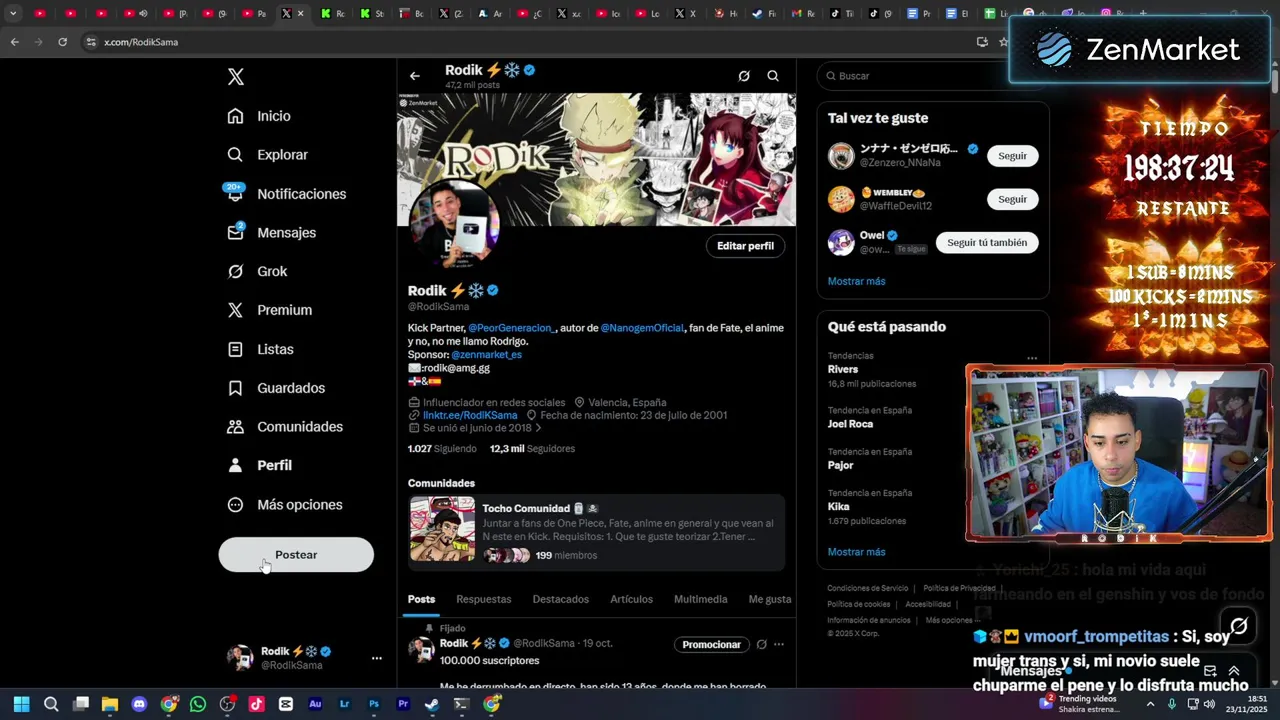Click Editar perfil button
The height and width of the screenshot is (720, 1280).
click(x=745, y=246)
